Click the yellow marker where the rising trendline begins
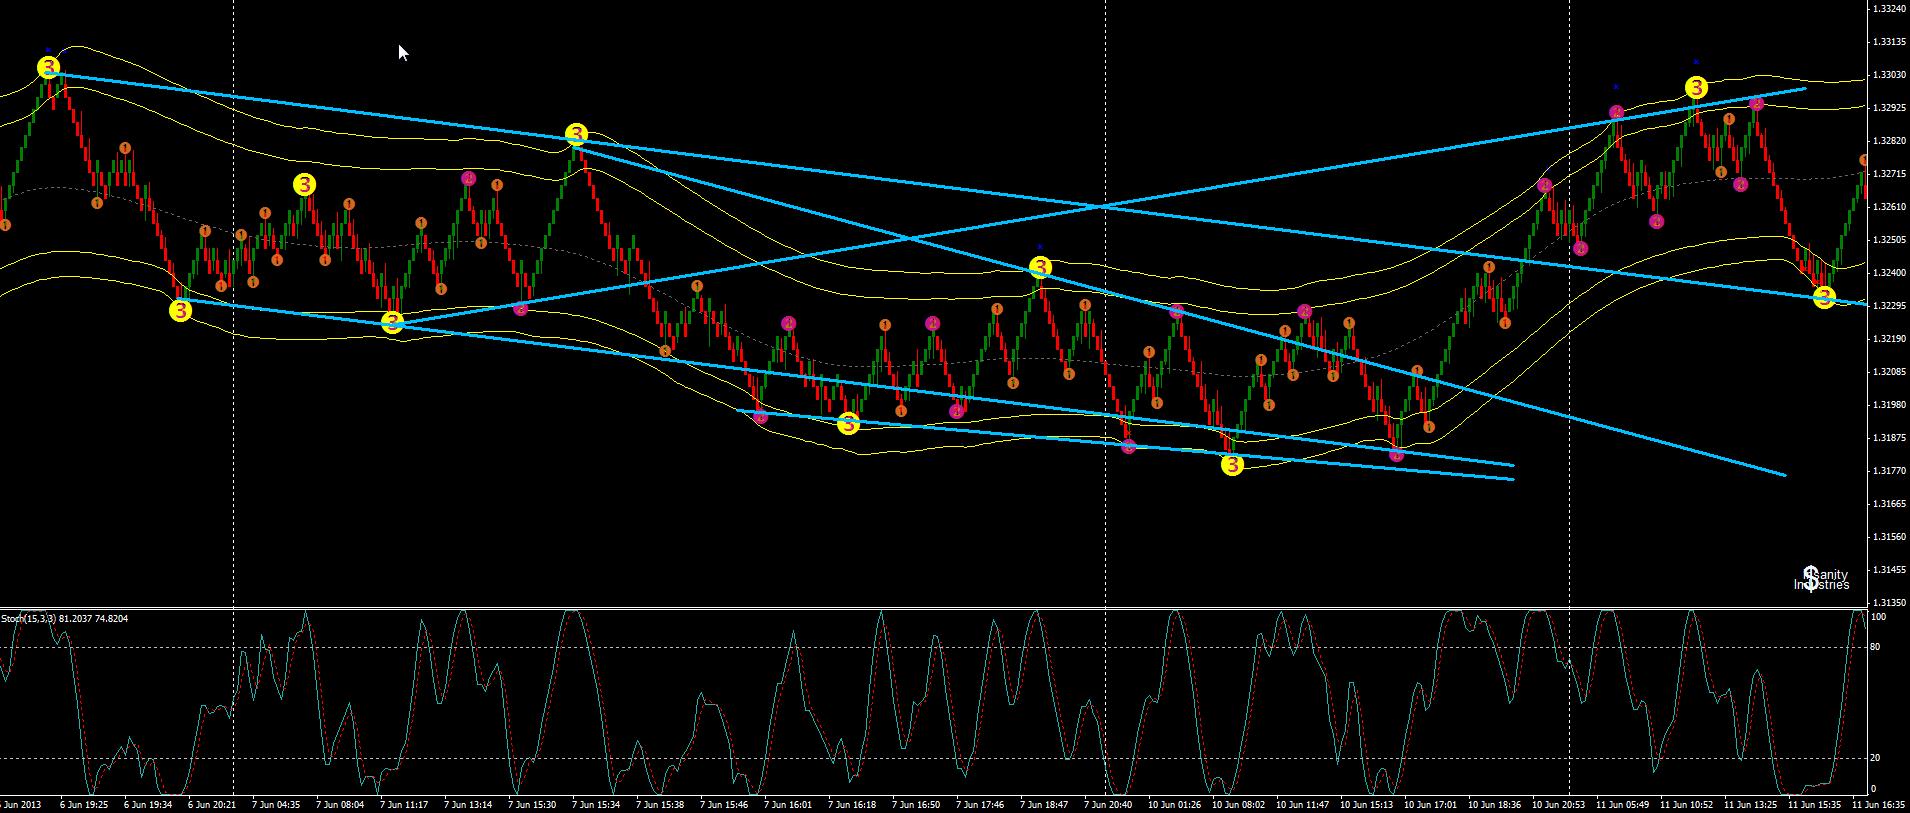The width and height of the screenshot is (1910, 813). tap(392, 322)
